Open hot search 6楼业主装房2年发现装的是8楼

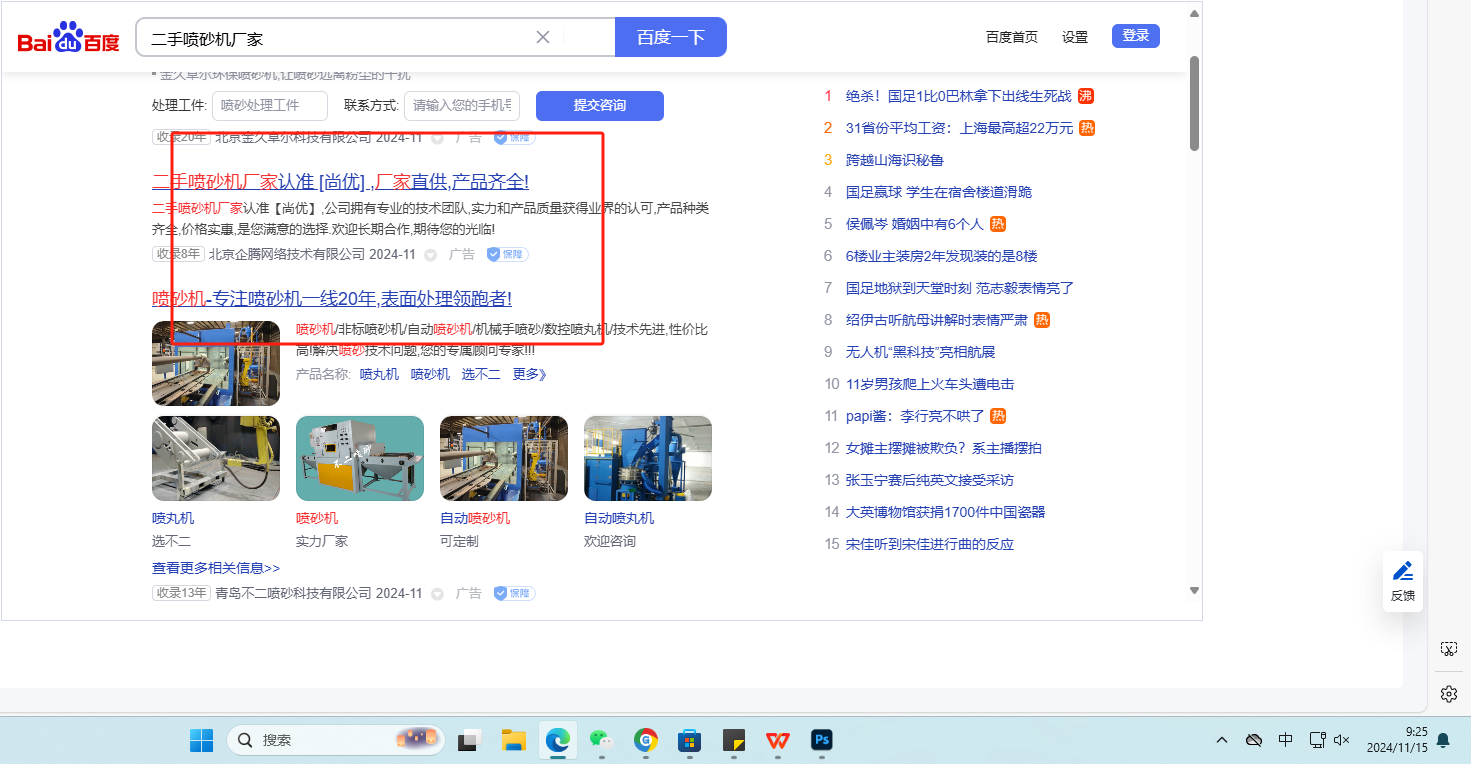(x=942, y=256)
